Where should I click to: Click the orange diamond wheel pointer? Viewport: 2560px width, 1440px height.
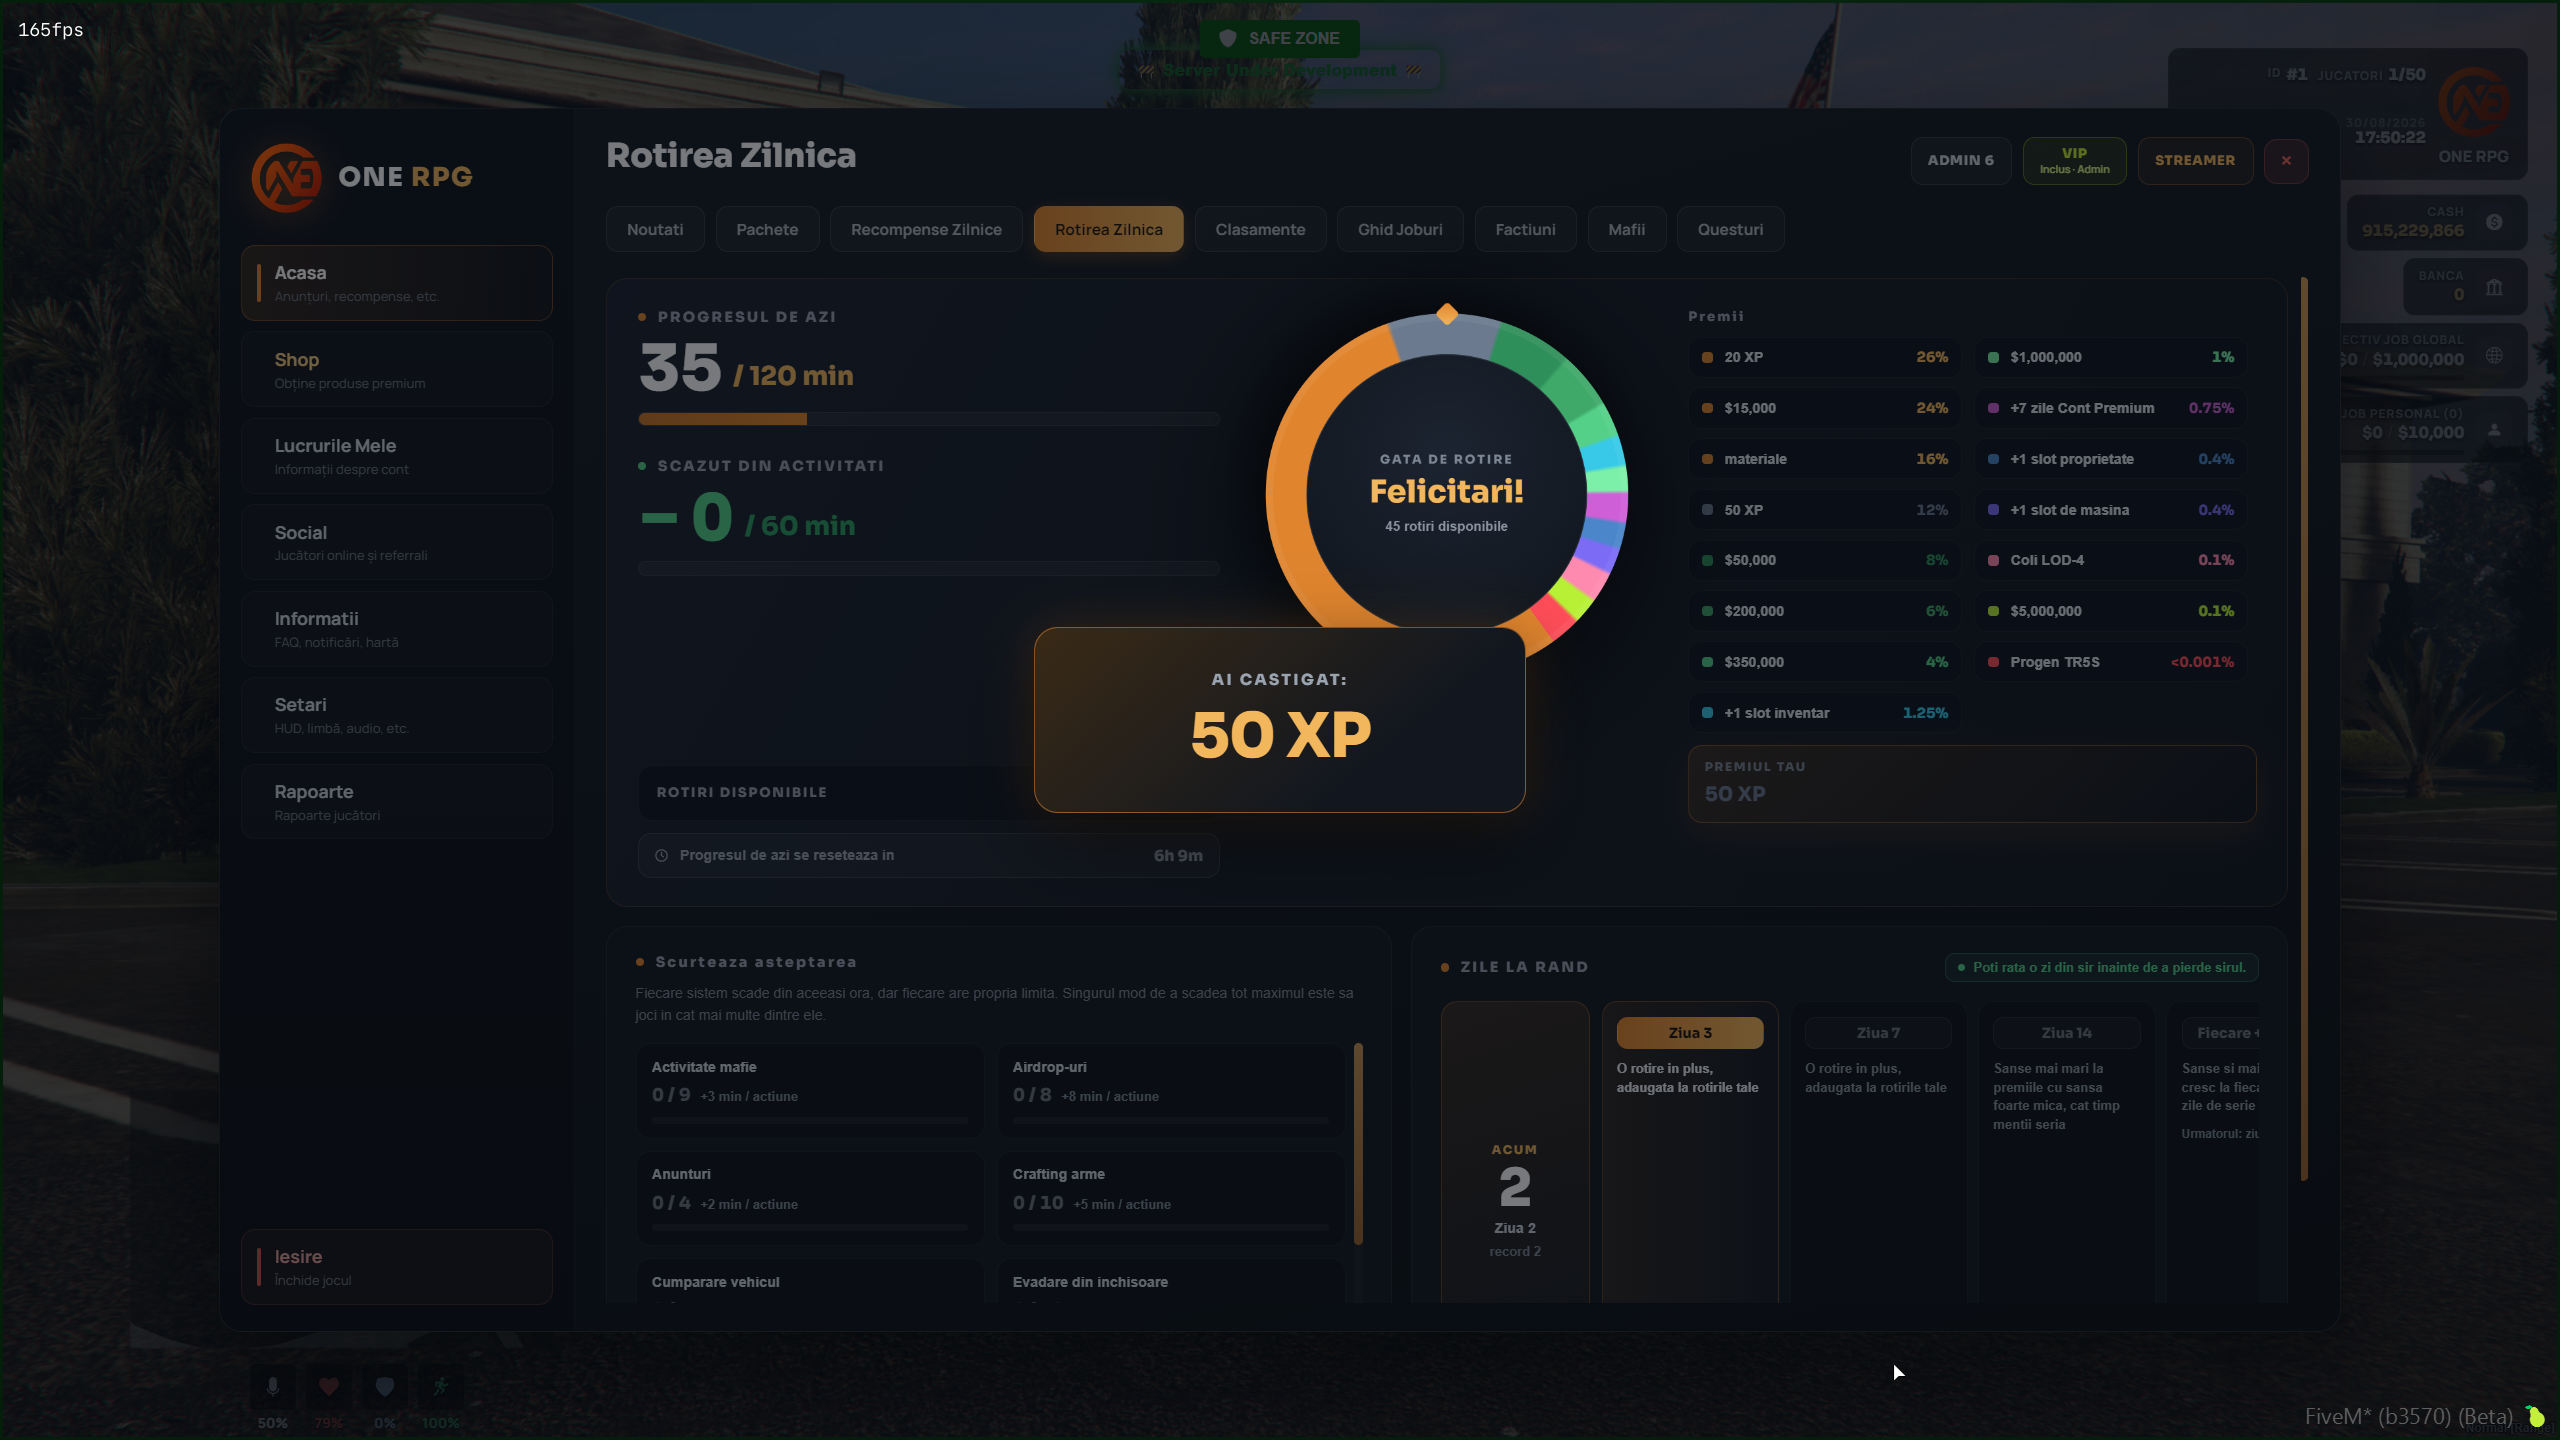[1447, 314]
